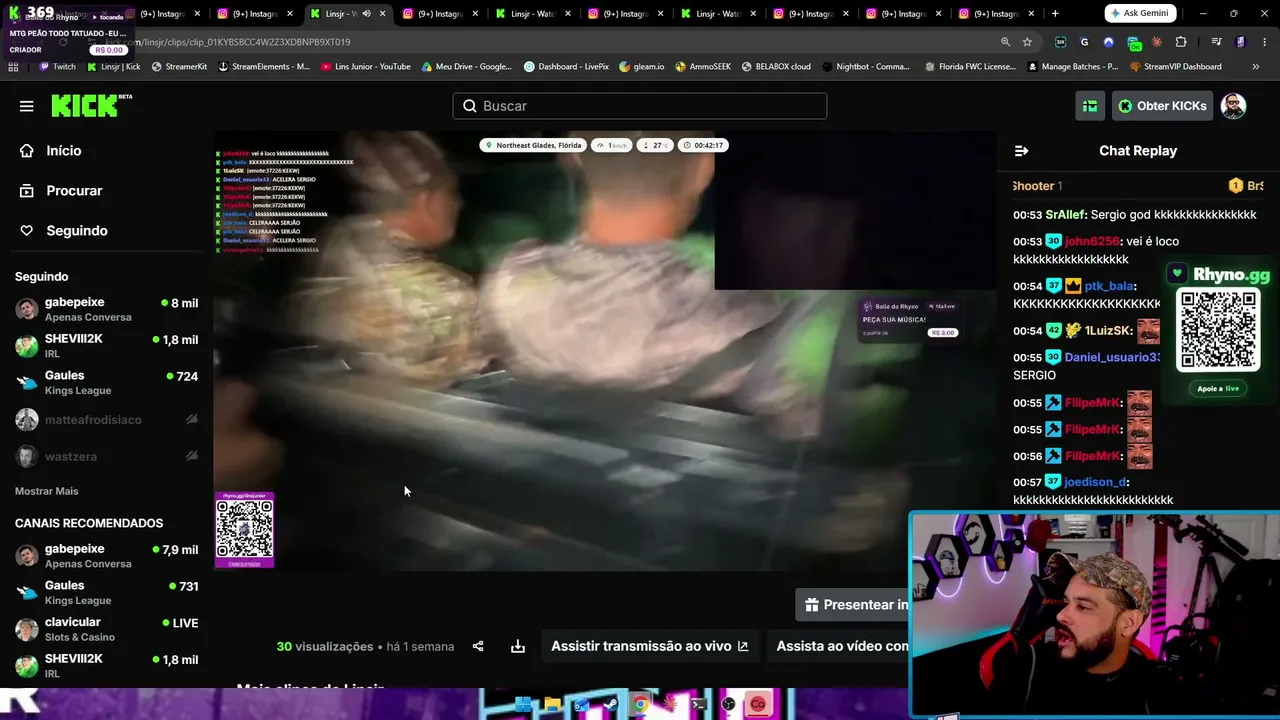Open File Explorer from the taskbar
Screen dimensions: 1280x720
(552, 704)
